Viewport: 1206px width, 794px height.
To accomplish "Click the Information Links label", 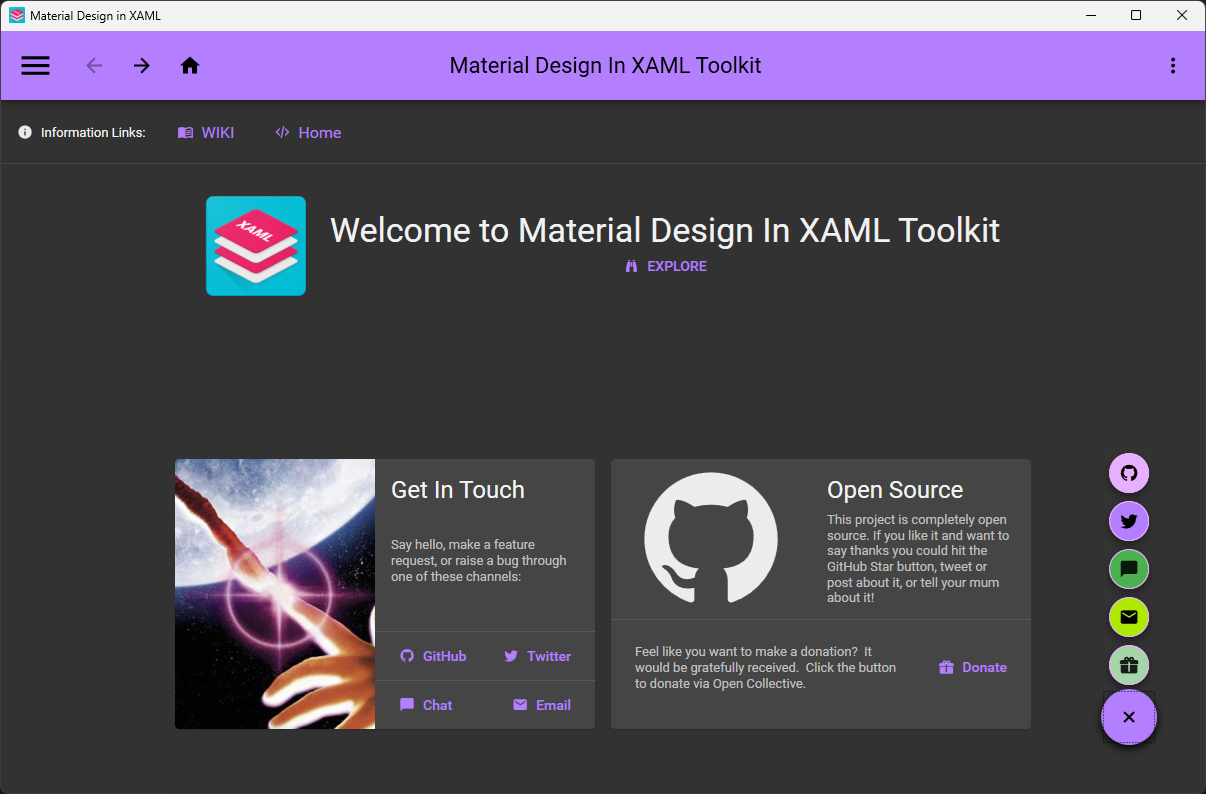I will point(93,132).
